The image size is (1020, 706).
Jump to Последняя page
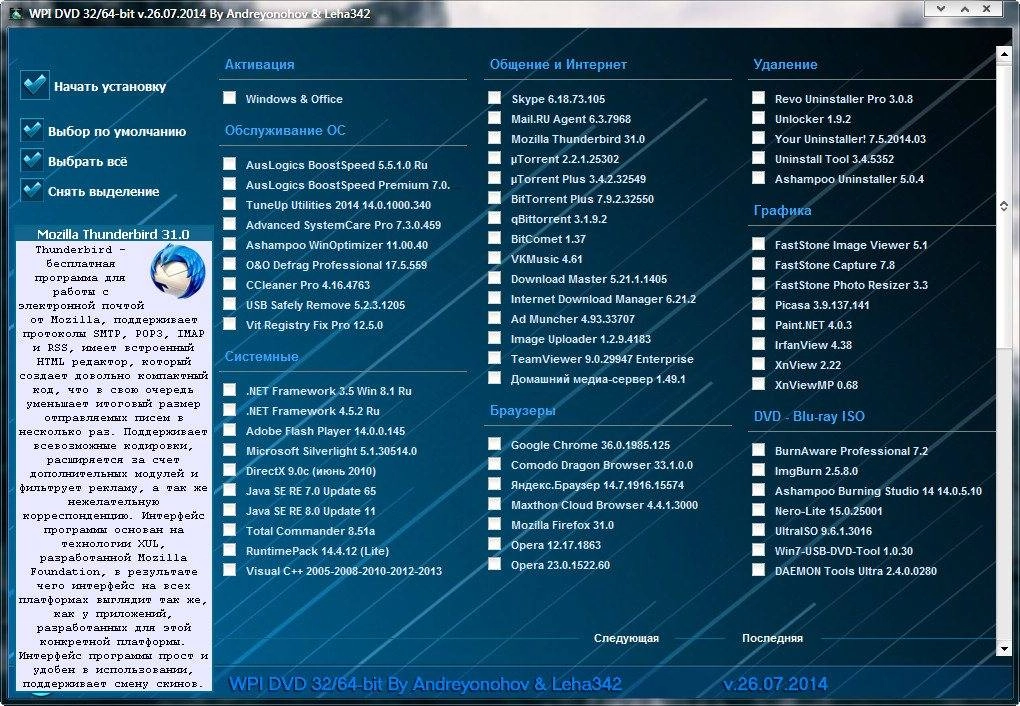tap(772, 638)
